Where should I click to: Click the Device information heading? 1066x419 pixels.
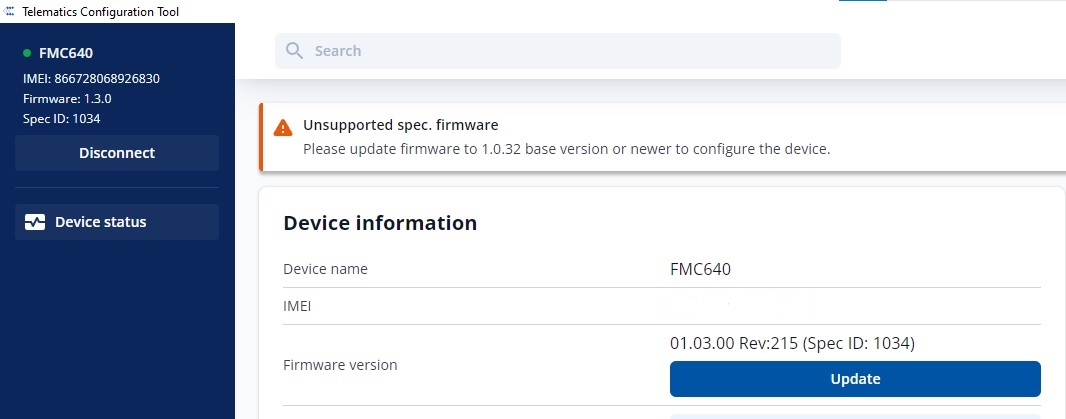(x=380, y=223)
